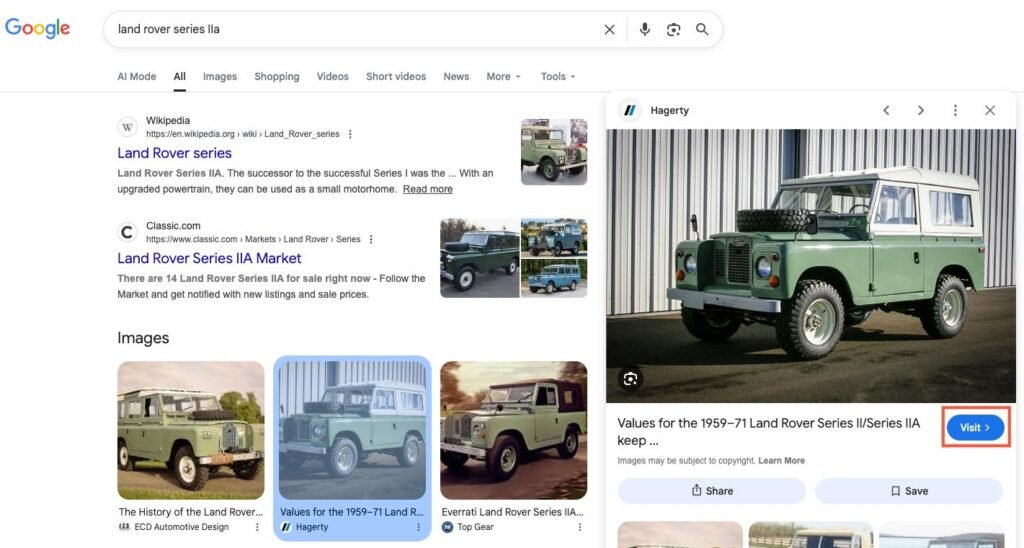
Task: Switch to the Shopping tab
Action: [277, 77]
